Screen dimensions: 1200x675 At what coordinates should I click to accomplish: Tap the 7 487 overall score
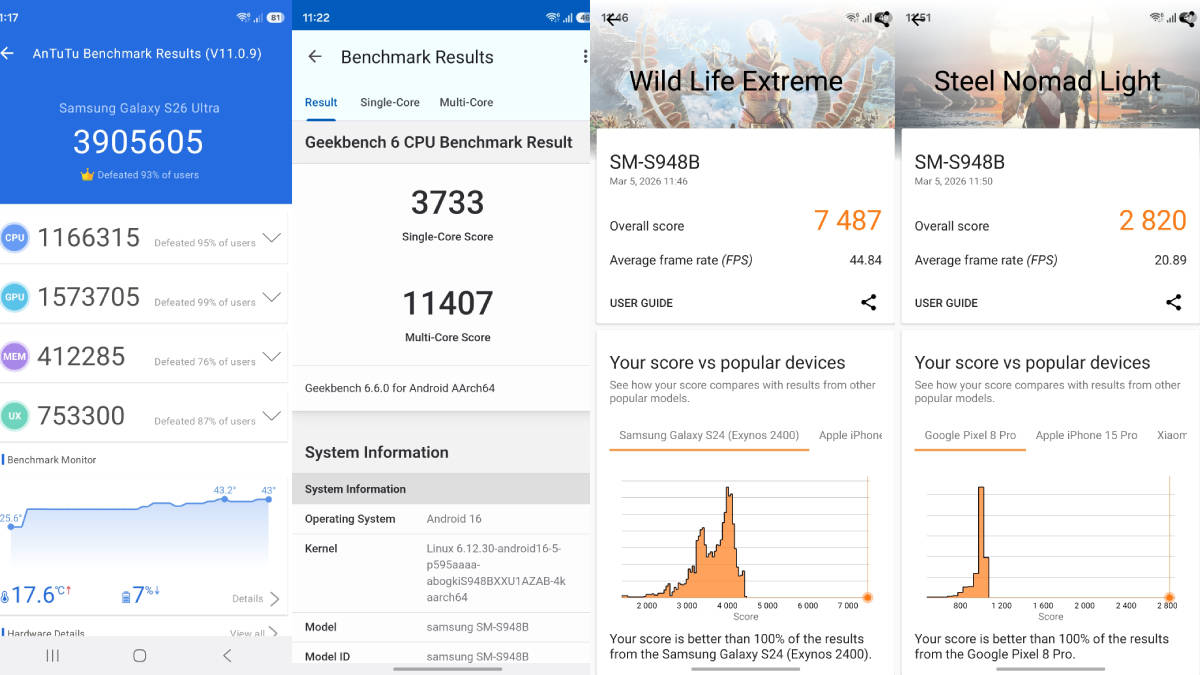[x=848, y=221]
